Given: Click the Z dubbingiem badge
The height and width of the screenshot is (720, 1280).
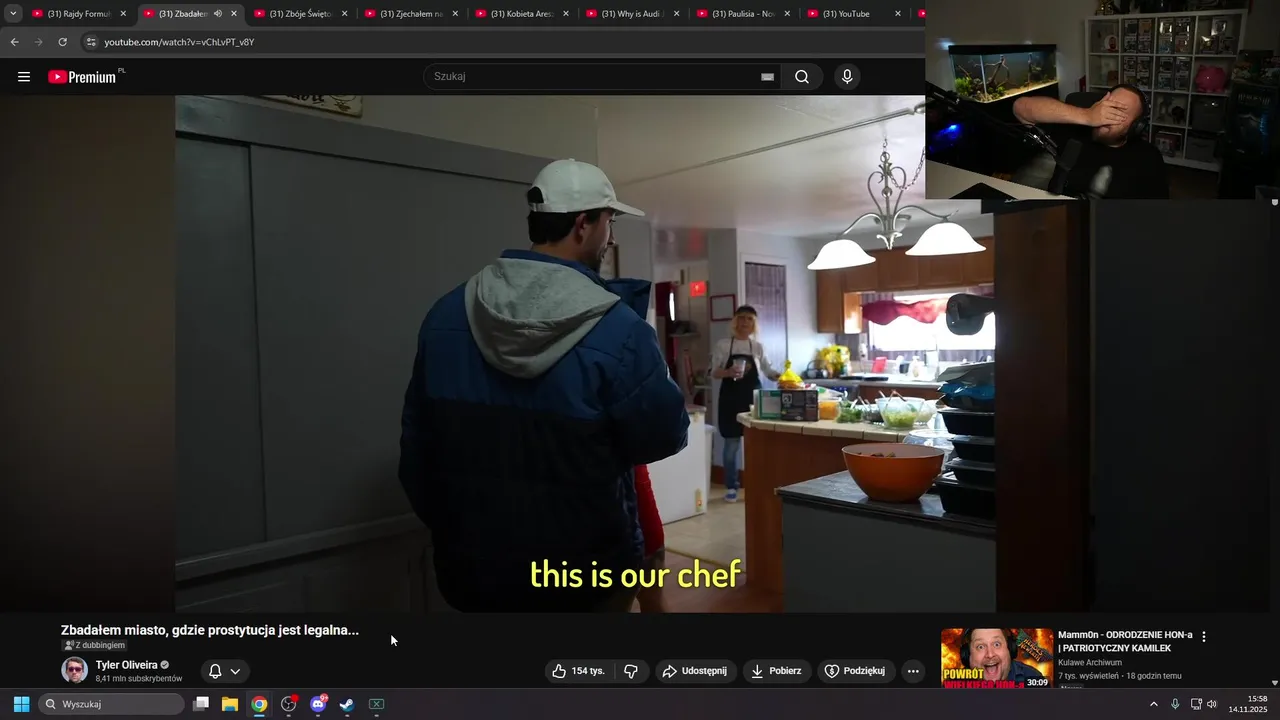Looking at the screenshot, I should pyautogui.click(x=95, y=645).
